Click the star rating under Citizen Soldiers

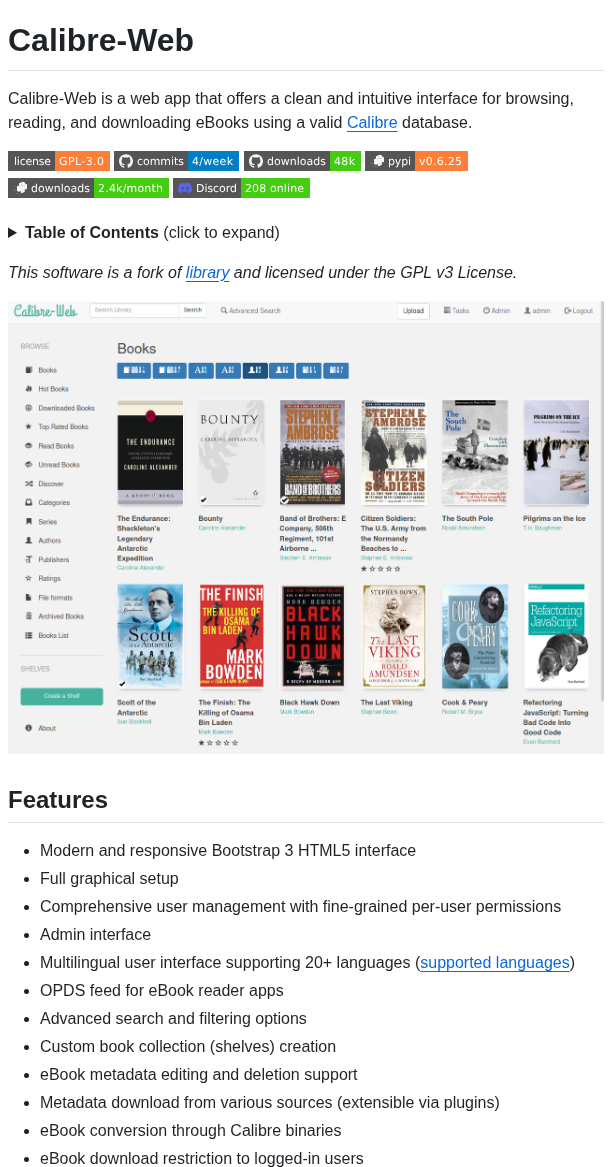(381, 569)
